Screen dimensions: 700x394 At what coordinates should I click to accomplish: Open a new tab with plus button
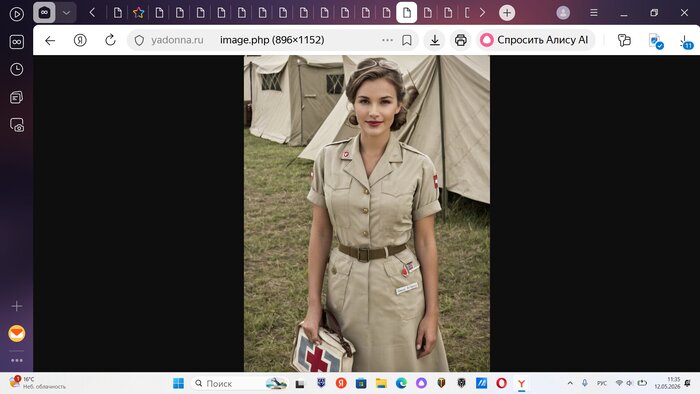507,13
